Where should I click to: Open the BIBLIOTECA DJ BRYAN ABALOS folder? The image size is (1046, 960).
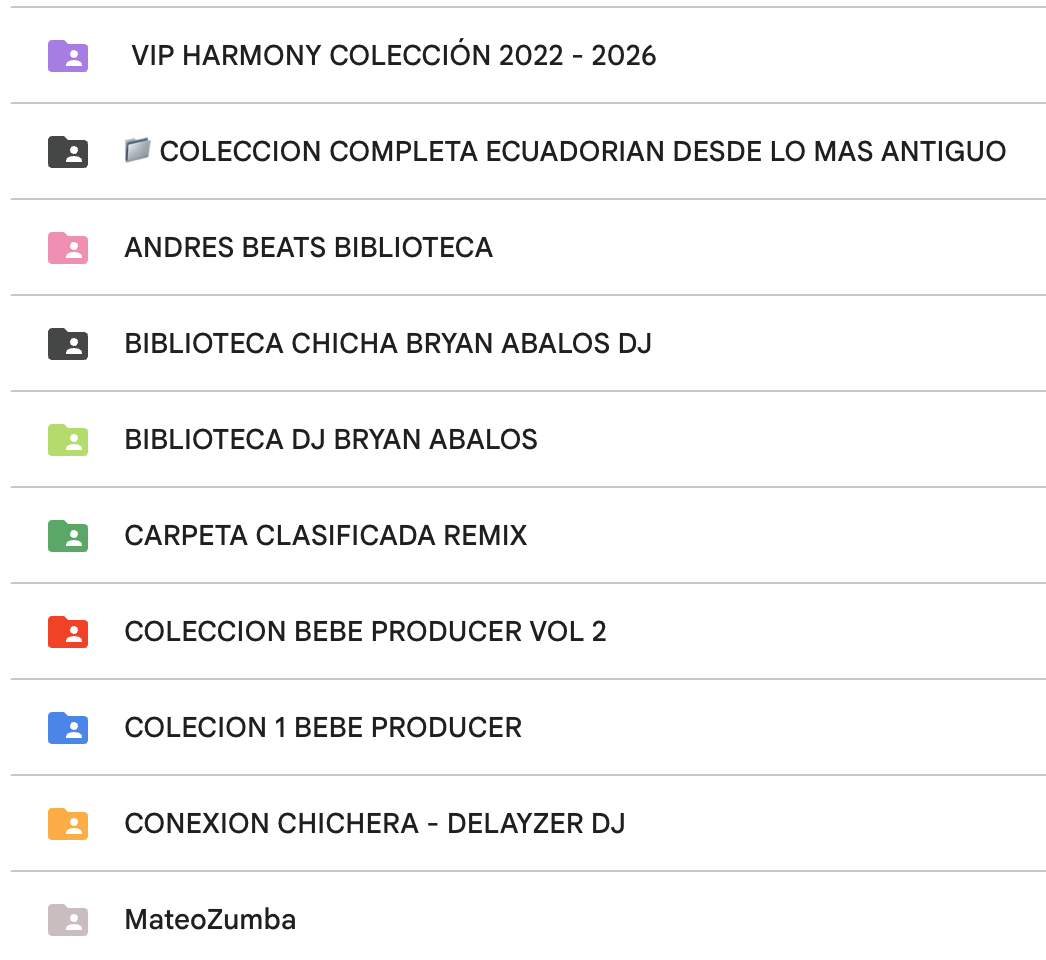[x=330, y=440]
